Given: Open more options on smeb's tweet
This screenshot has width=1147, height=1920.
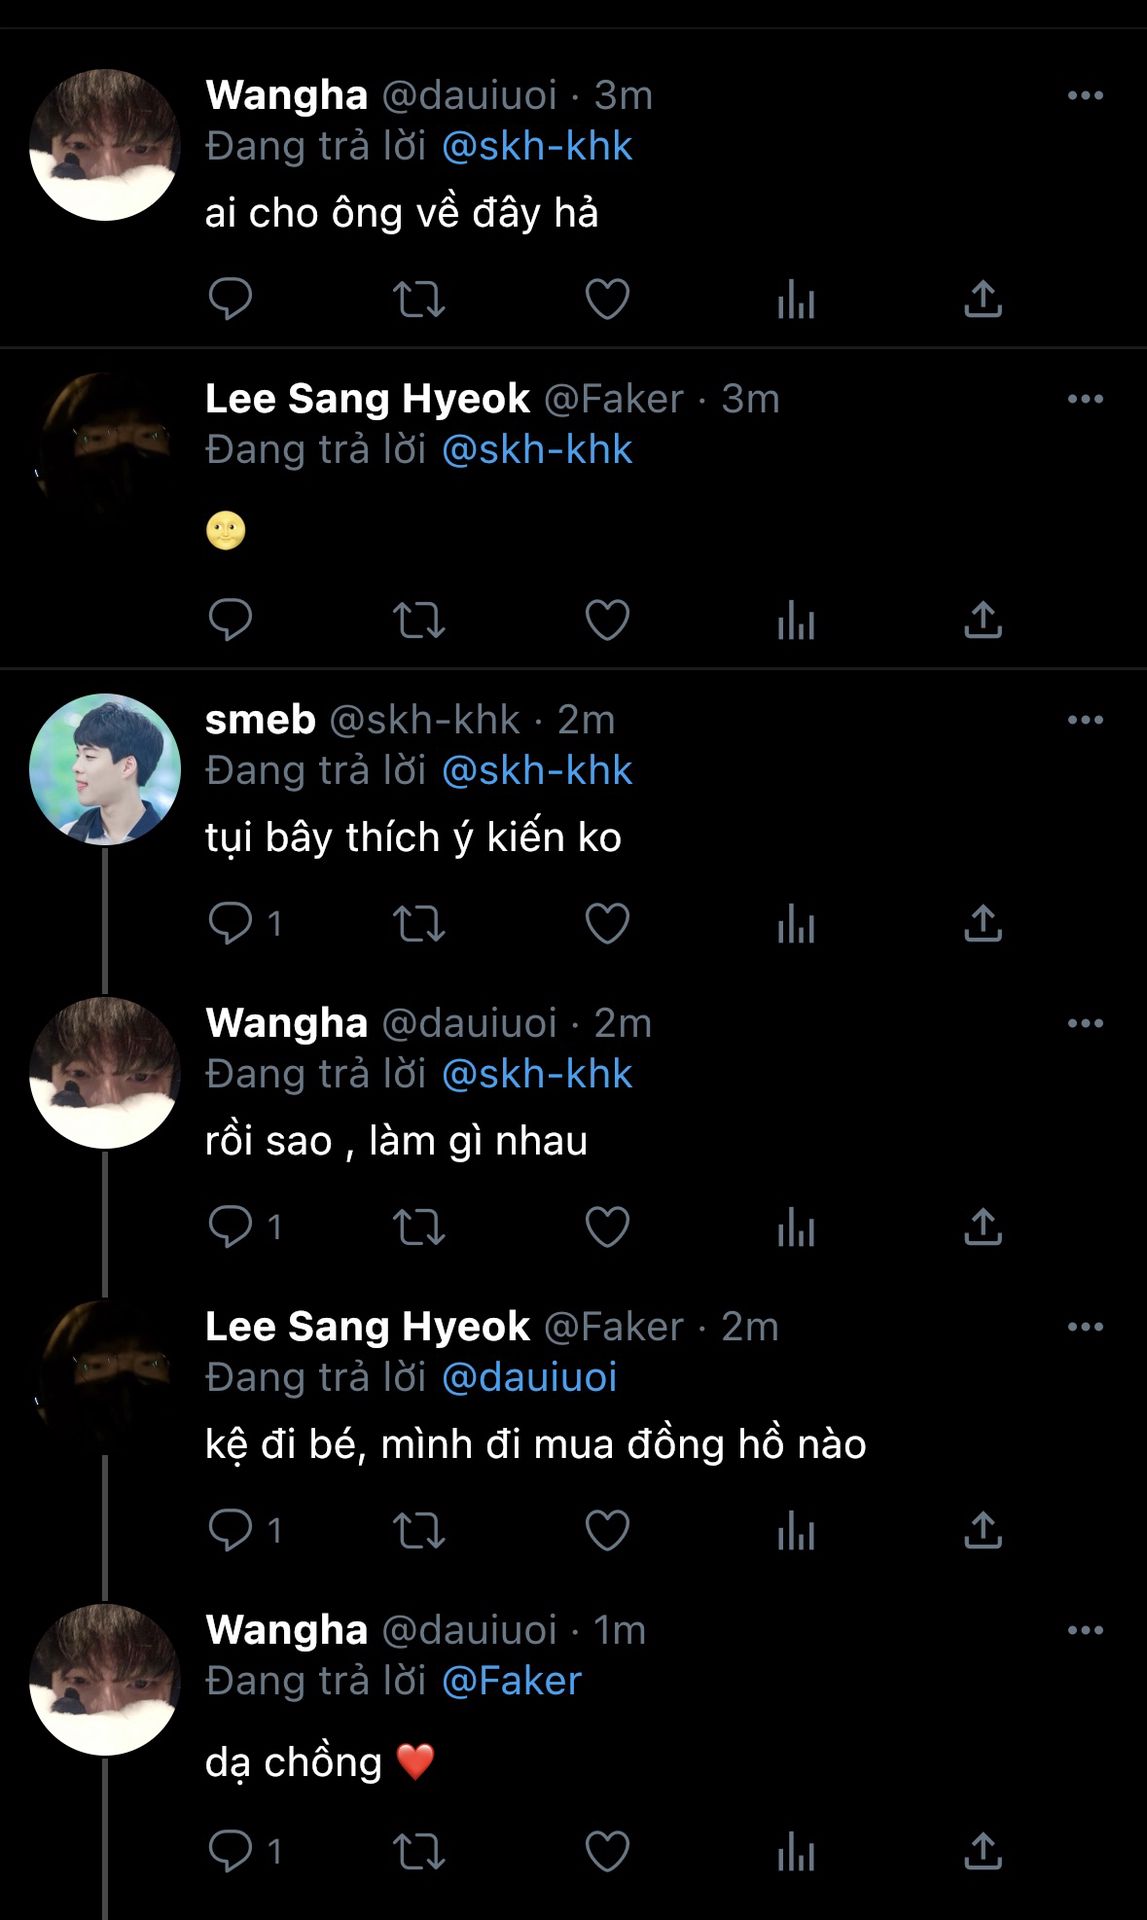Looking at the screenshot, I should point(1085,720).
